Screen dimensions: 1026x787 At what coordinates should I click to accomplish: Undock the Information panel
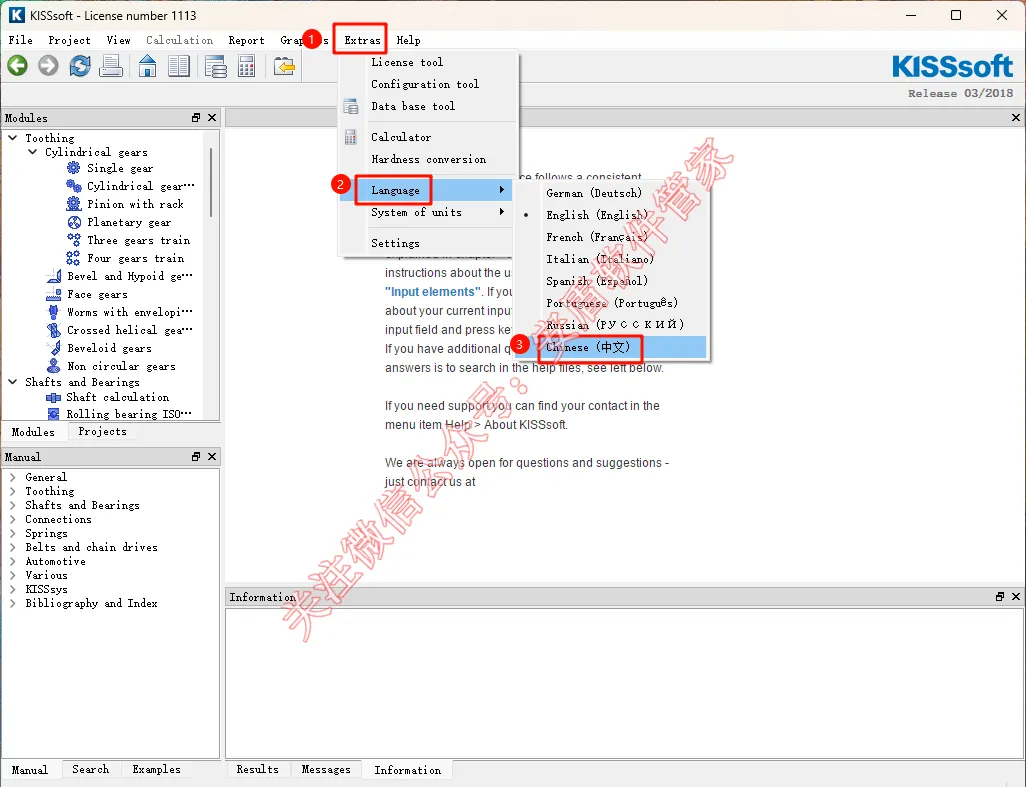(x=1000, y=597)
